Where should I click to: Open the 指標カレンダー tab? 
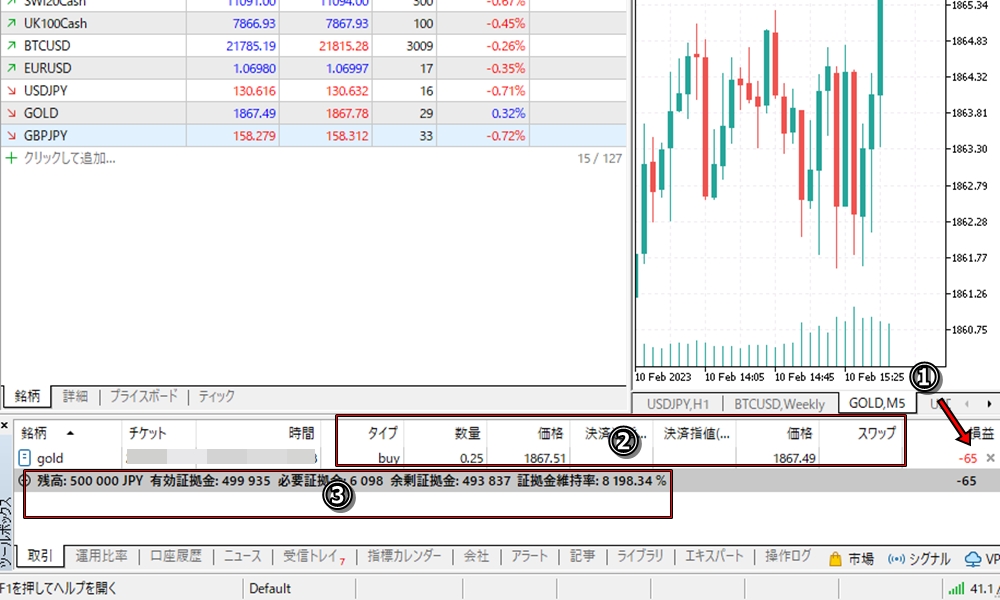404,557
